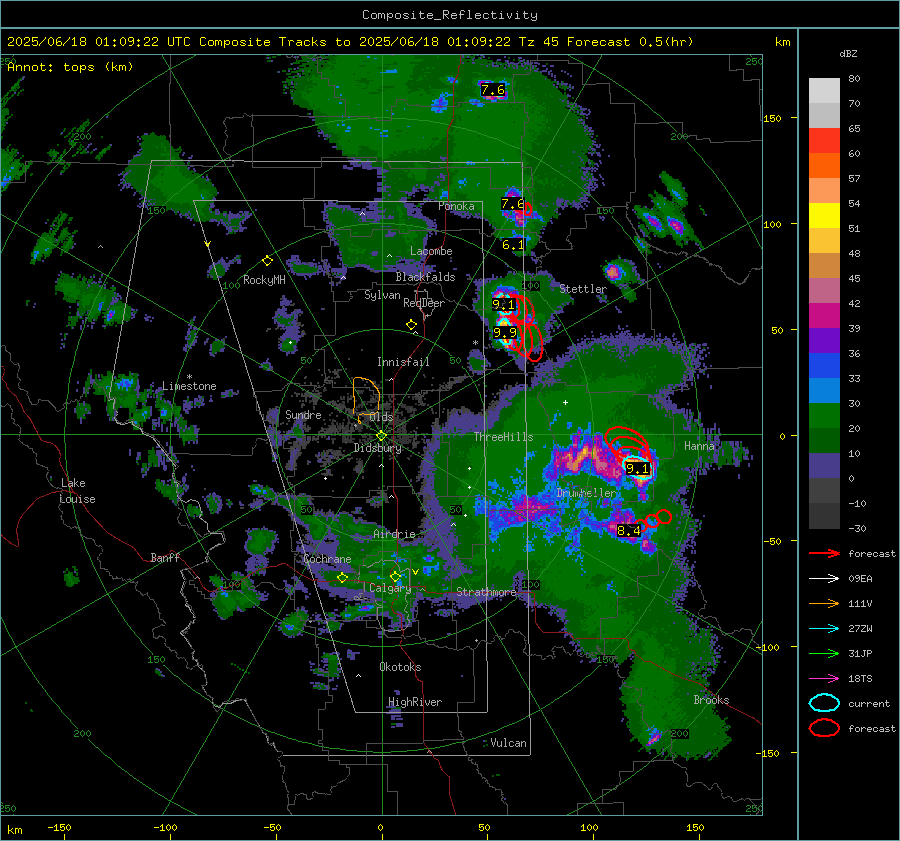The height and width of the screenshot is (841, 900).
Task: Click the ThreeHills label
Action: (x=503, y=437)
